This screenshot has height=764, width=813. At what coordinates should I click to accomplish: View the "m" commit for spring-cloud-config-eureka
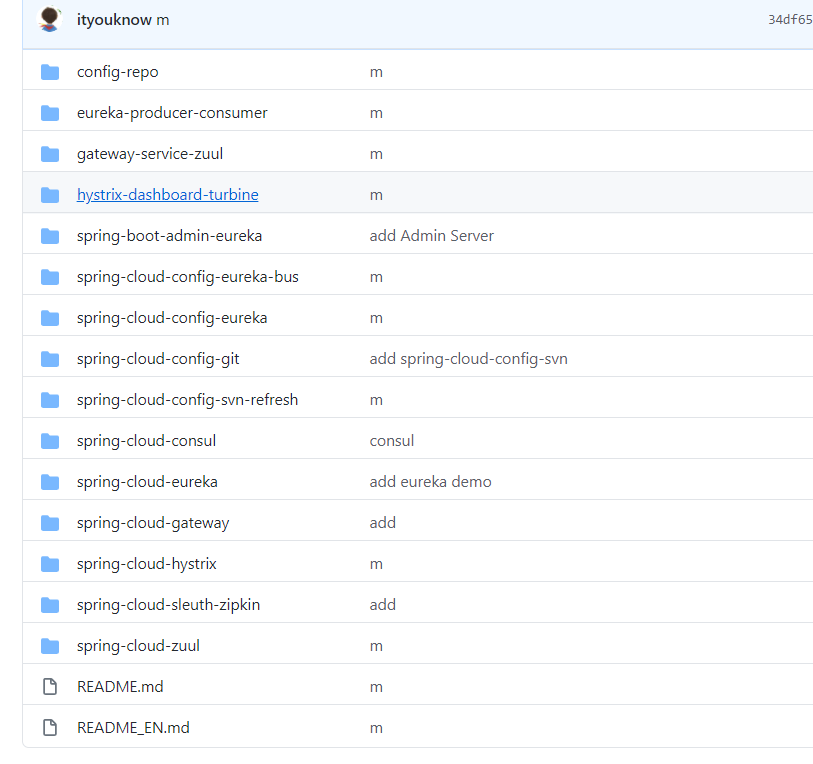click(x=376, y=318)
